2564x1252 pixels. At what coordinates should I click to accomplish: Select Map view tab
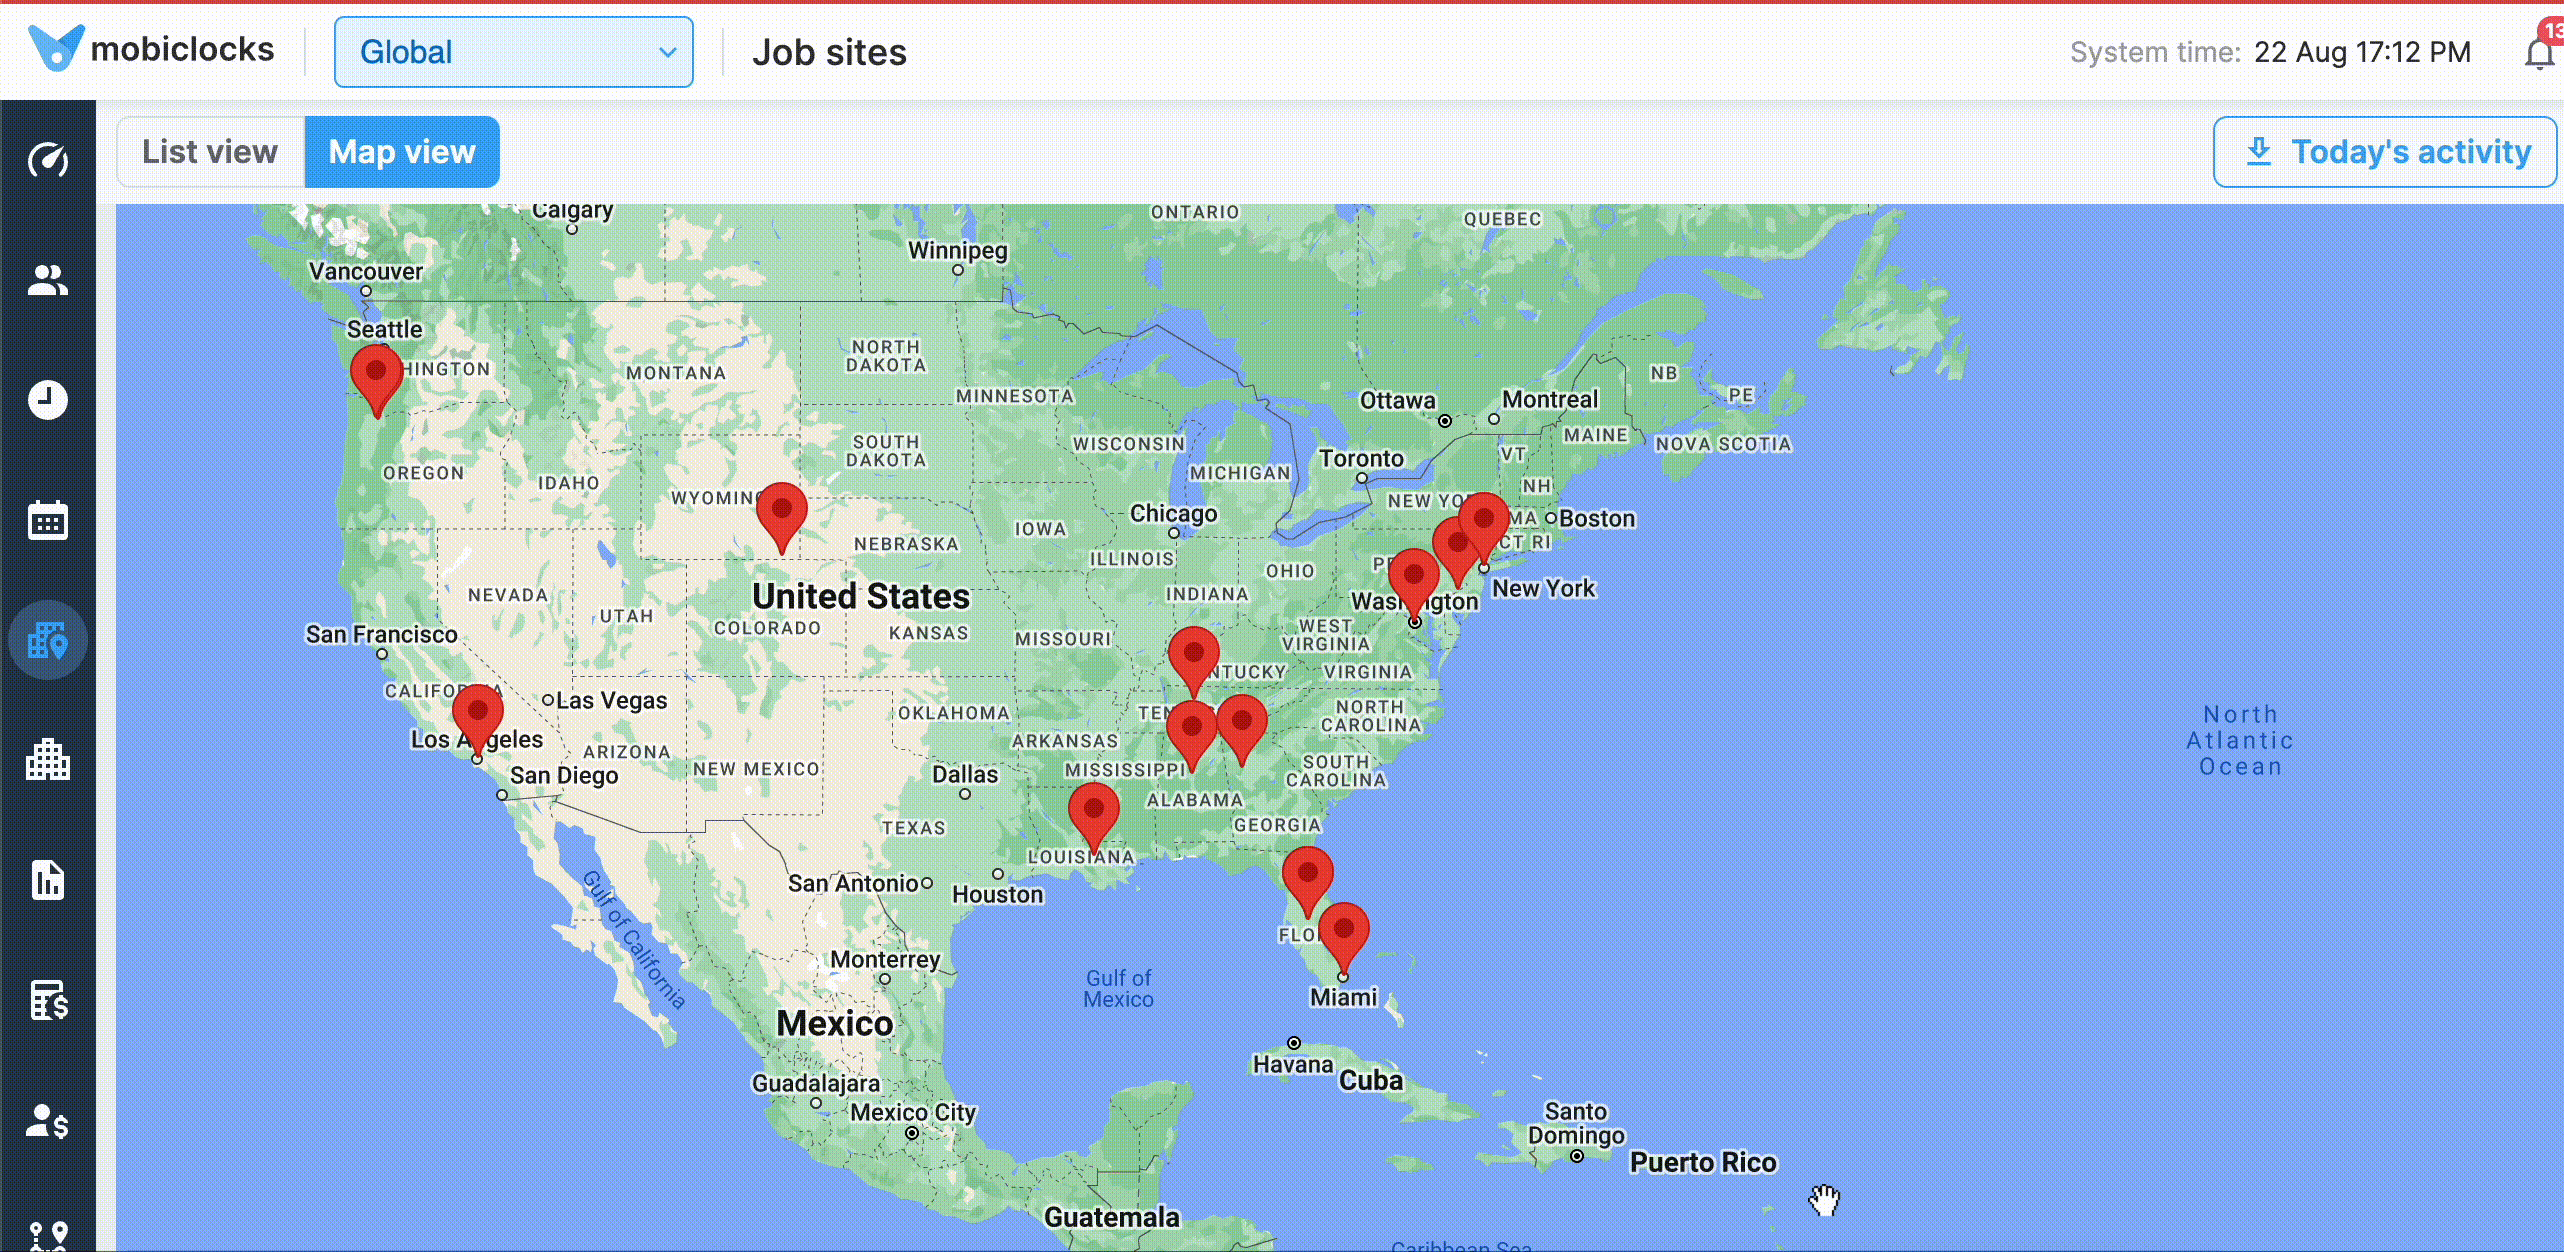pyautogui.click(x=402, y=150)
